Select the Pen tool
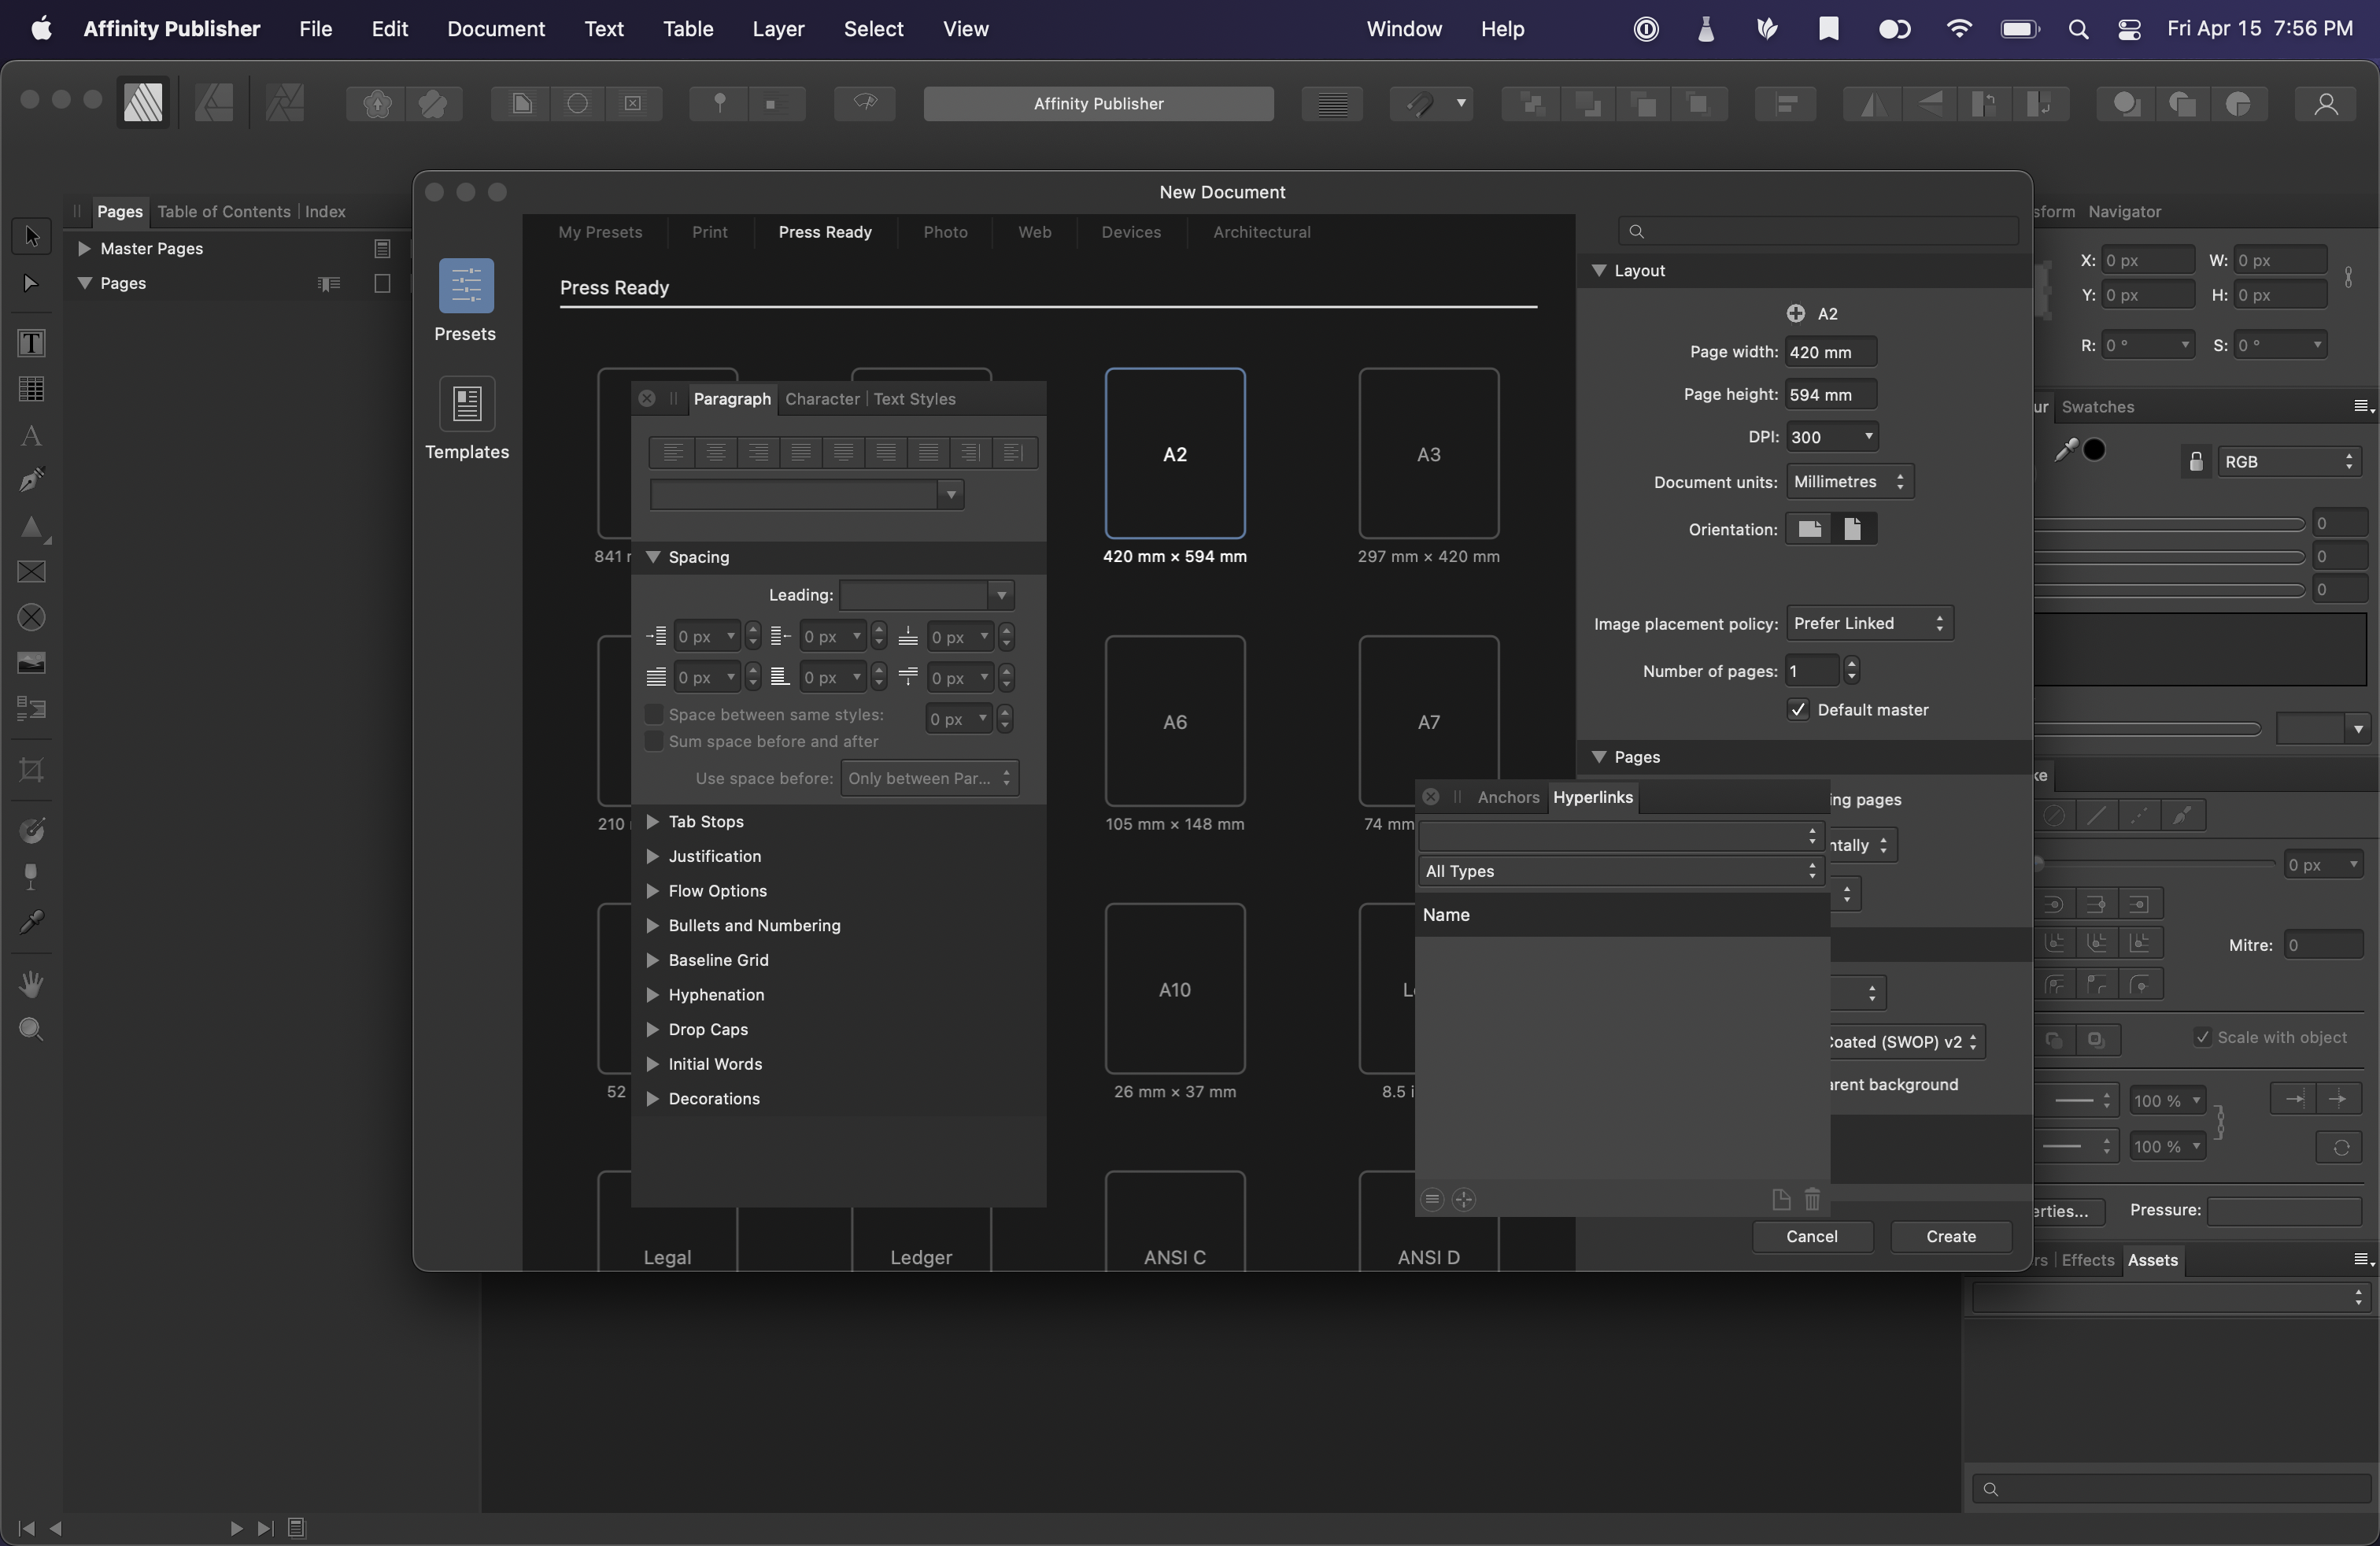This screenshot has width=2380, height=1546. point(31,480)
